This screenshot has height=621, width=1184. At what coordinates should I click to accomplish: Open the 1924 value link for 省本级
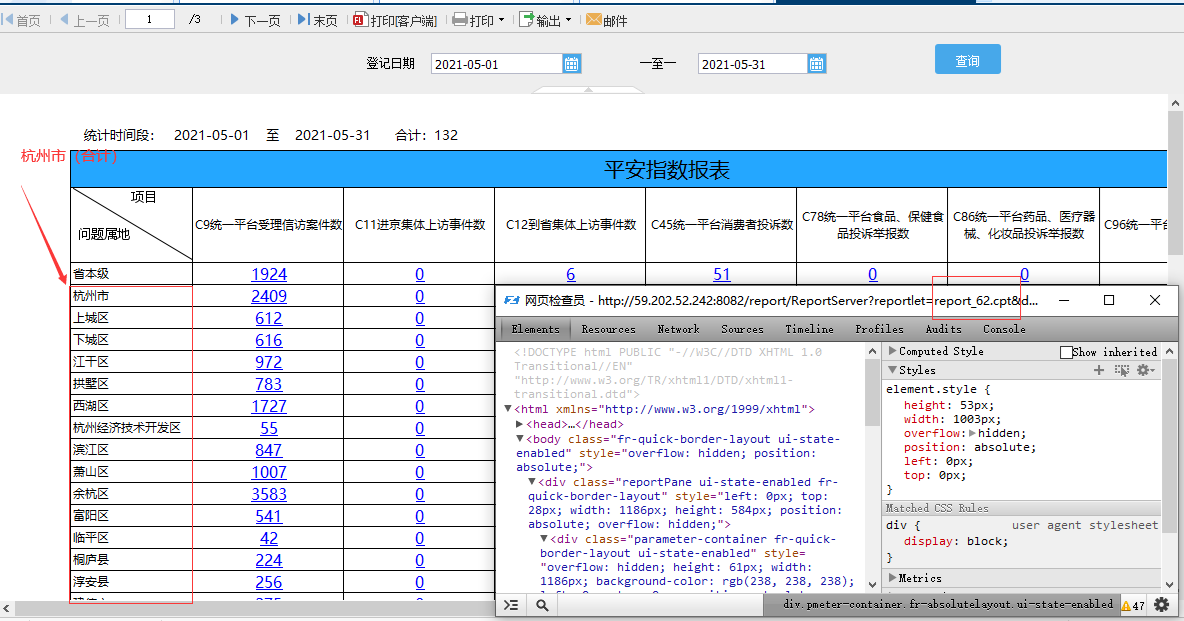click(x=269, y=274)
